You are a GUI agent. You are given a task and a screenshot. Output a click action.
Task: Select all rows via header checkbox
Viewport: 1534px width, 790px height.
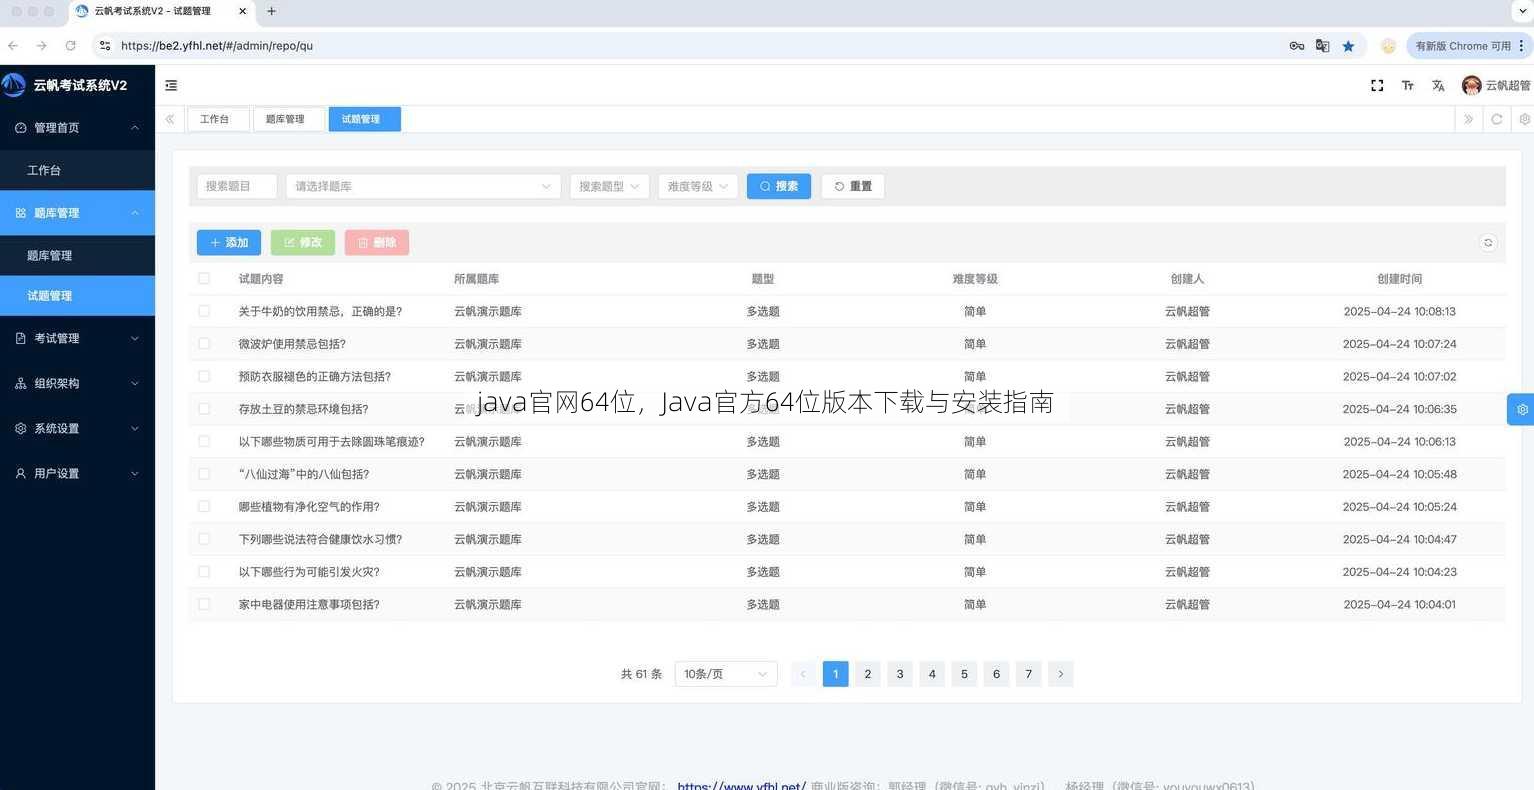pyautogui.click(x=204, y=279)
